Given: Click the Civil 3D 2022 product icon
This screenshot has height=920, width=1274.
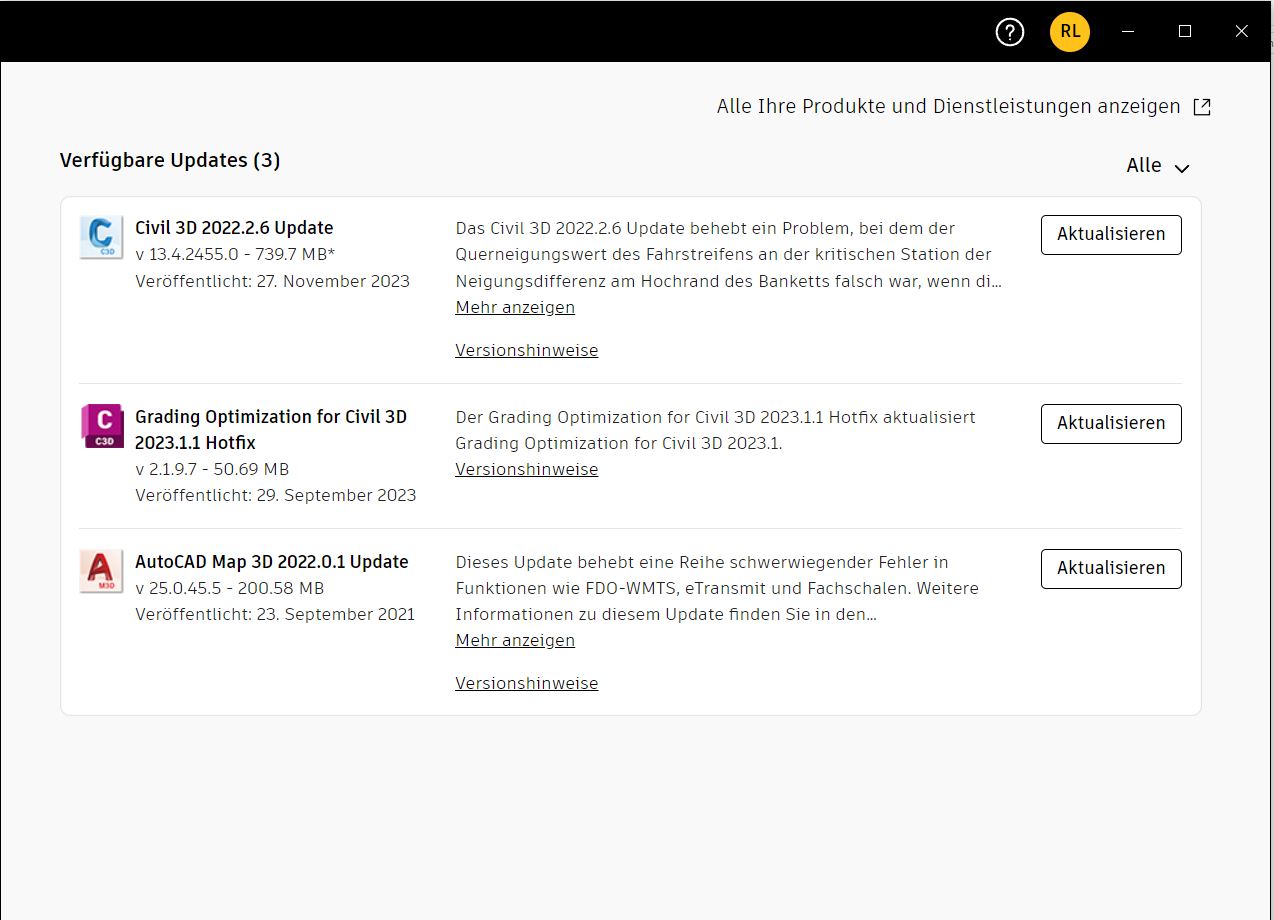Looking at the screenshot, I should coord(101,237).
